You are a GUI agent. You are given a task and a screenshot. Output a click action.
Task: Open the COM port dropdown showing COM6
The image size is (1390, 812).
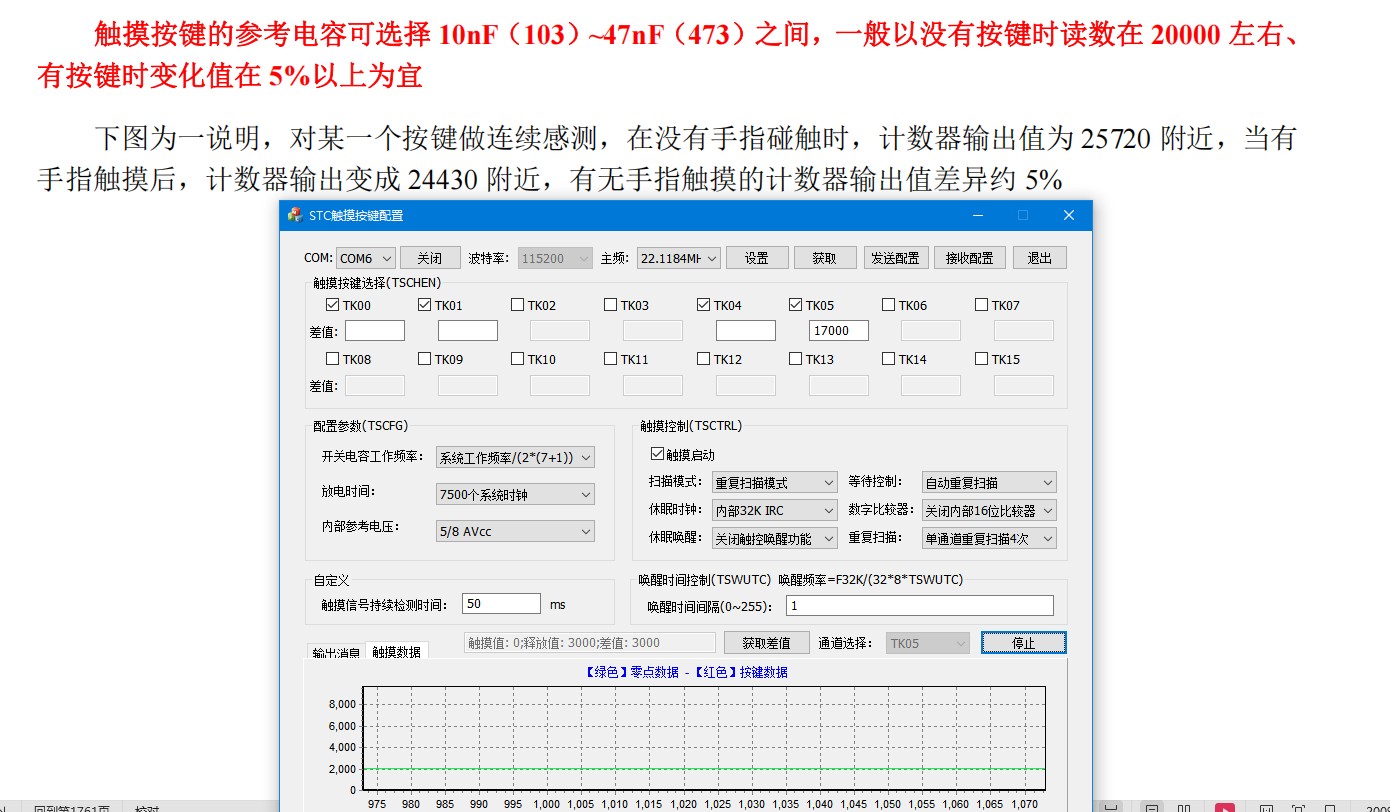(x=366, y=258)
